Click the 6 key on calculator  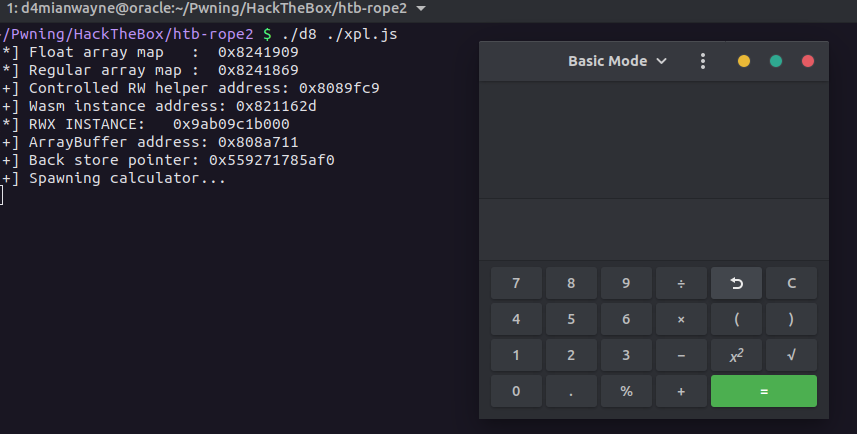626,319
